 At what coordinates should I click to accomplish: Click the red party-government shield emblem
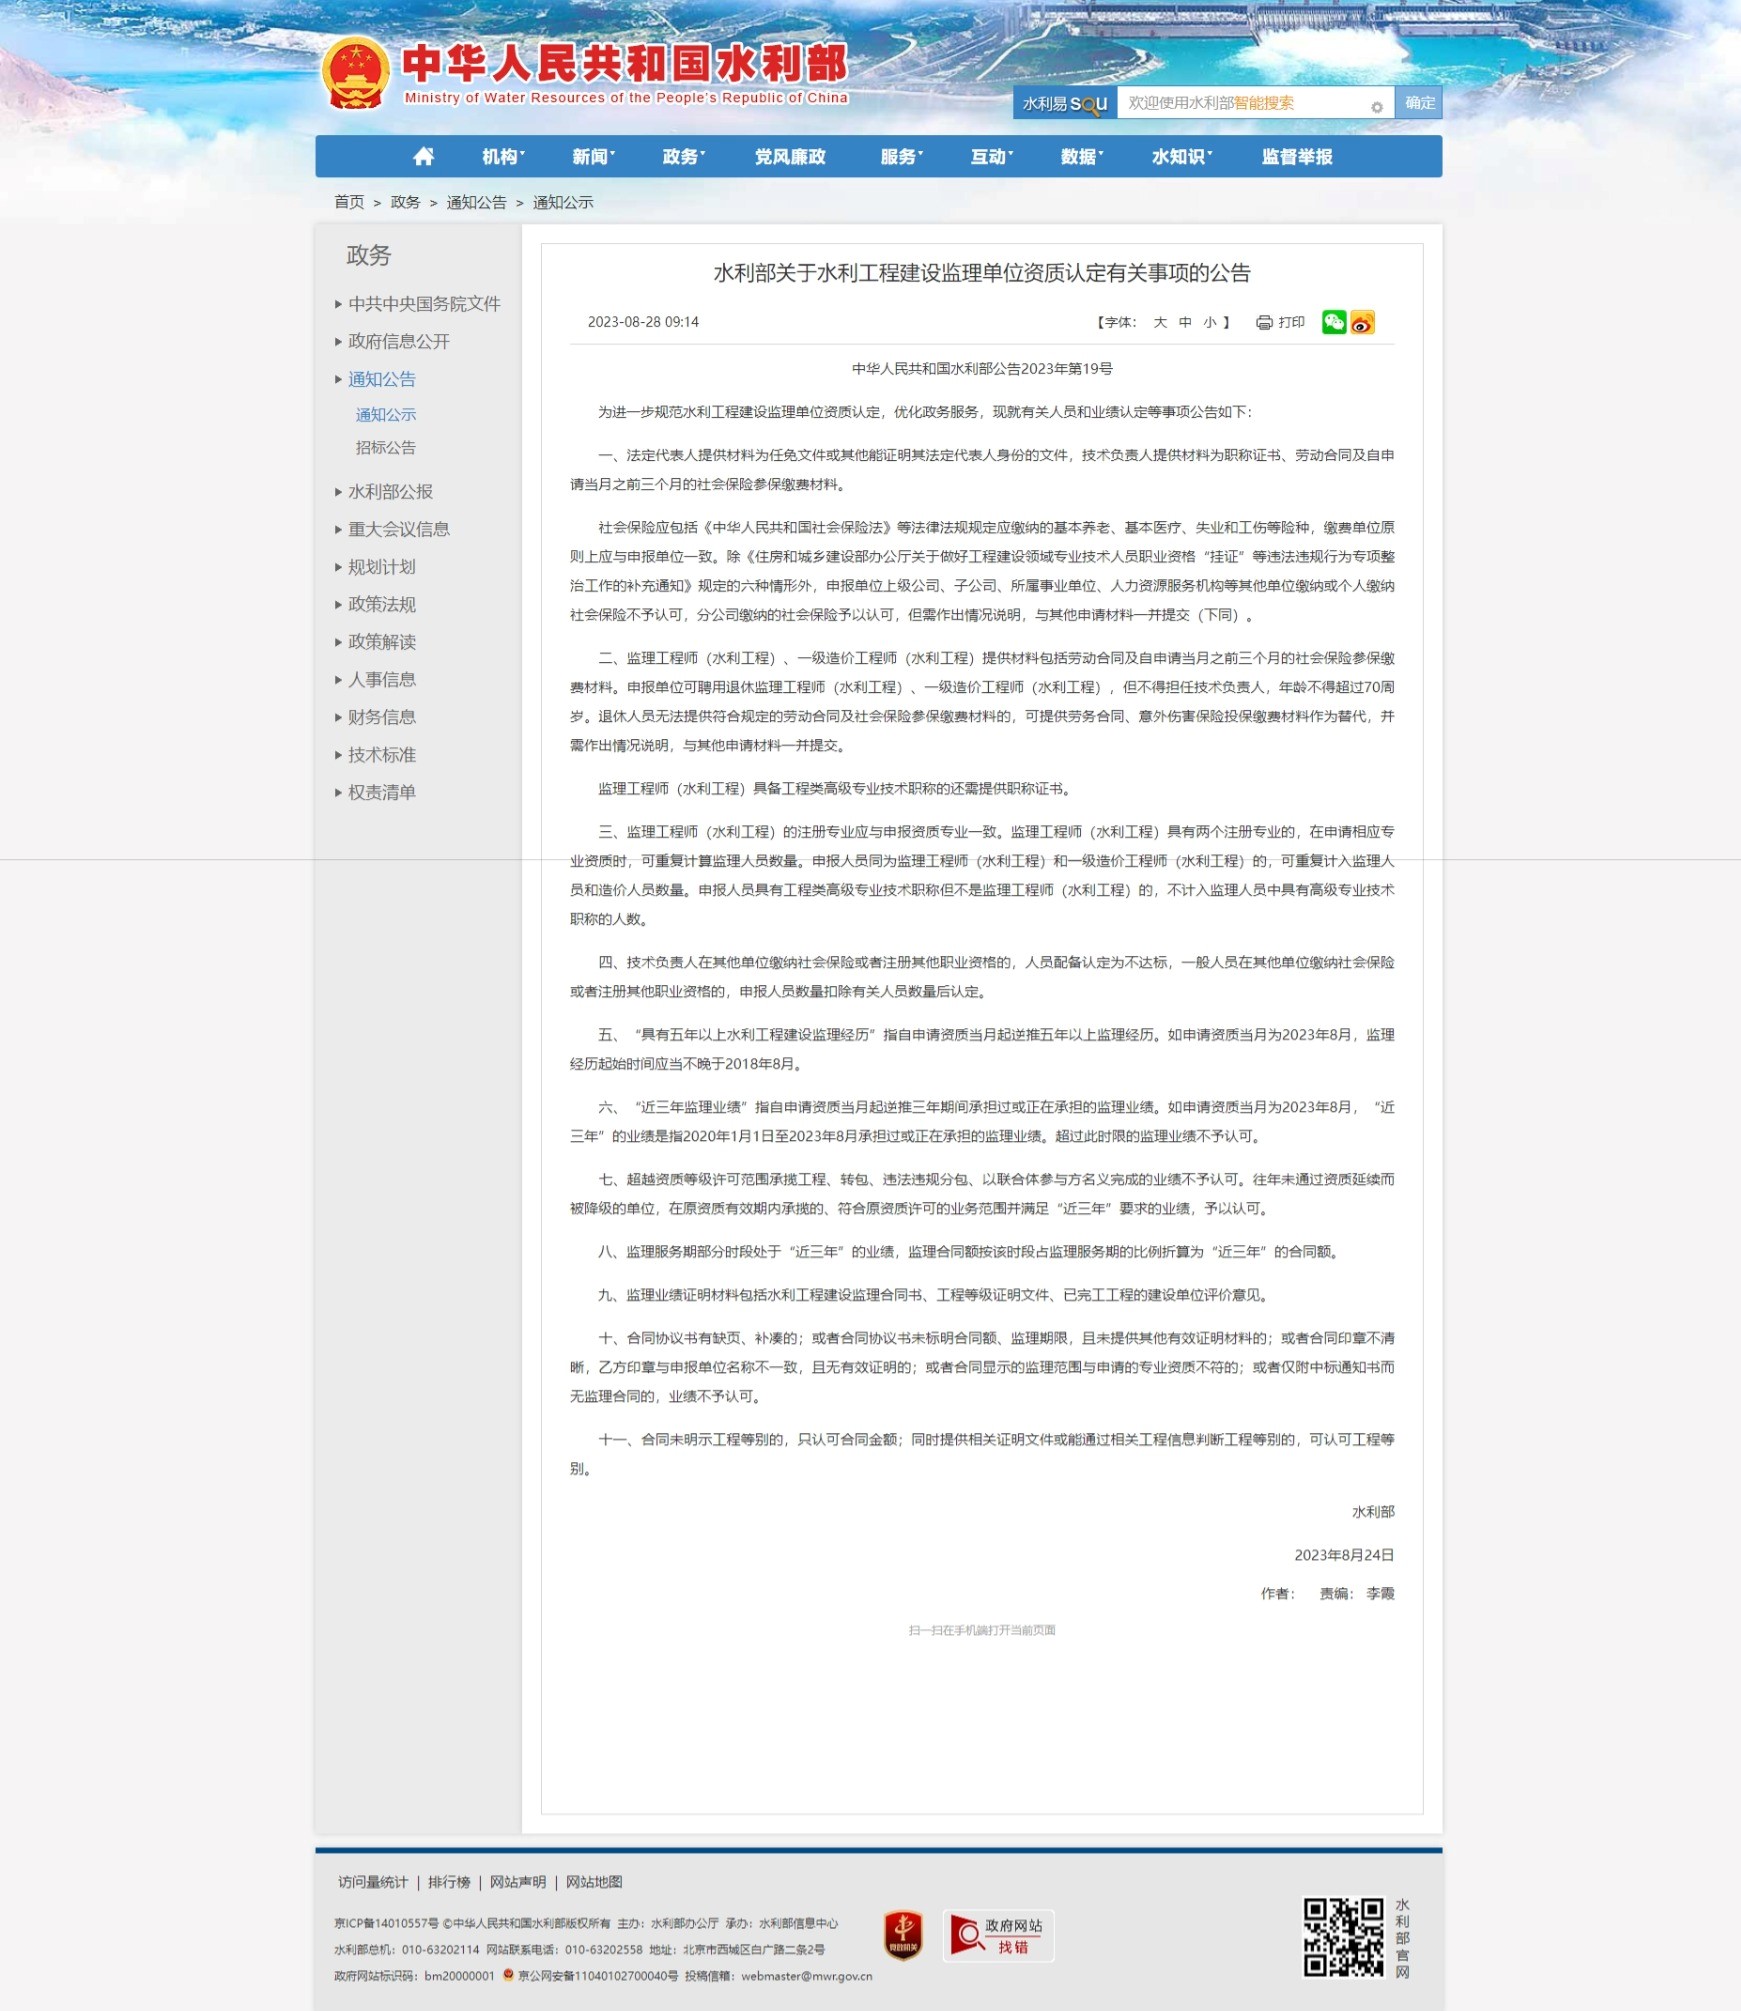(902, 1934)
